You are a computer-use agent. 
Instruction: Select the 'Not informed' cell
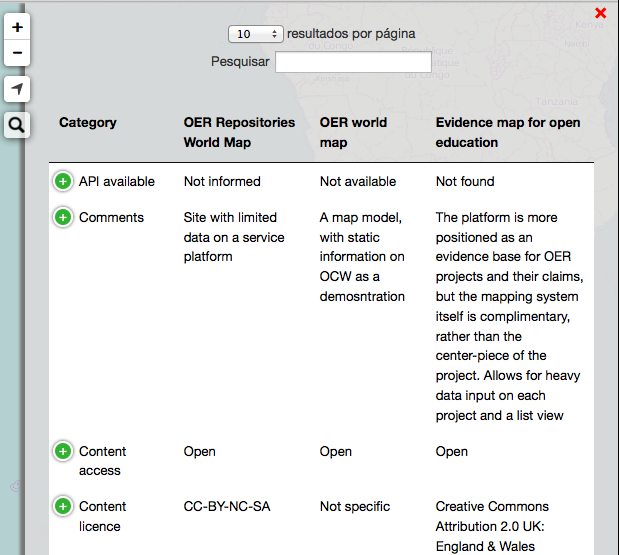tap(222, 182)
